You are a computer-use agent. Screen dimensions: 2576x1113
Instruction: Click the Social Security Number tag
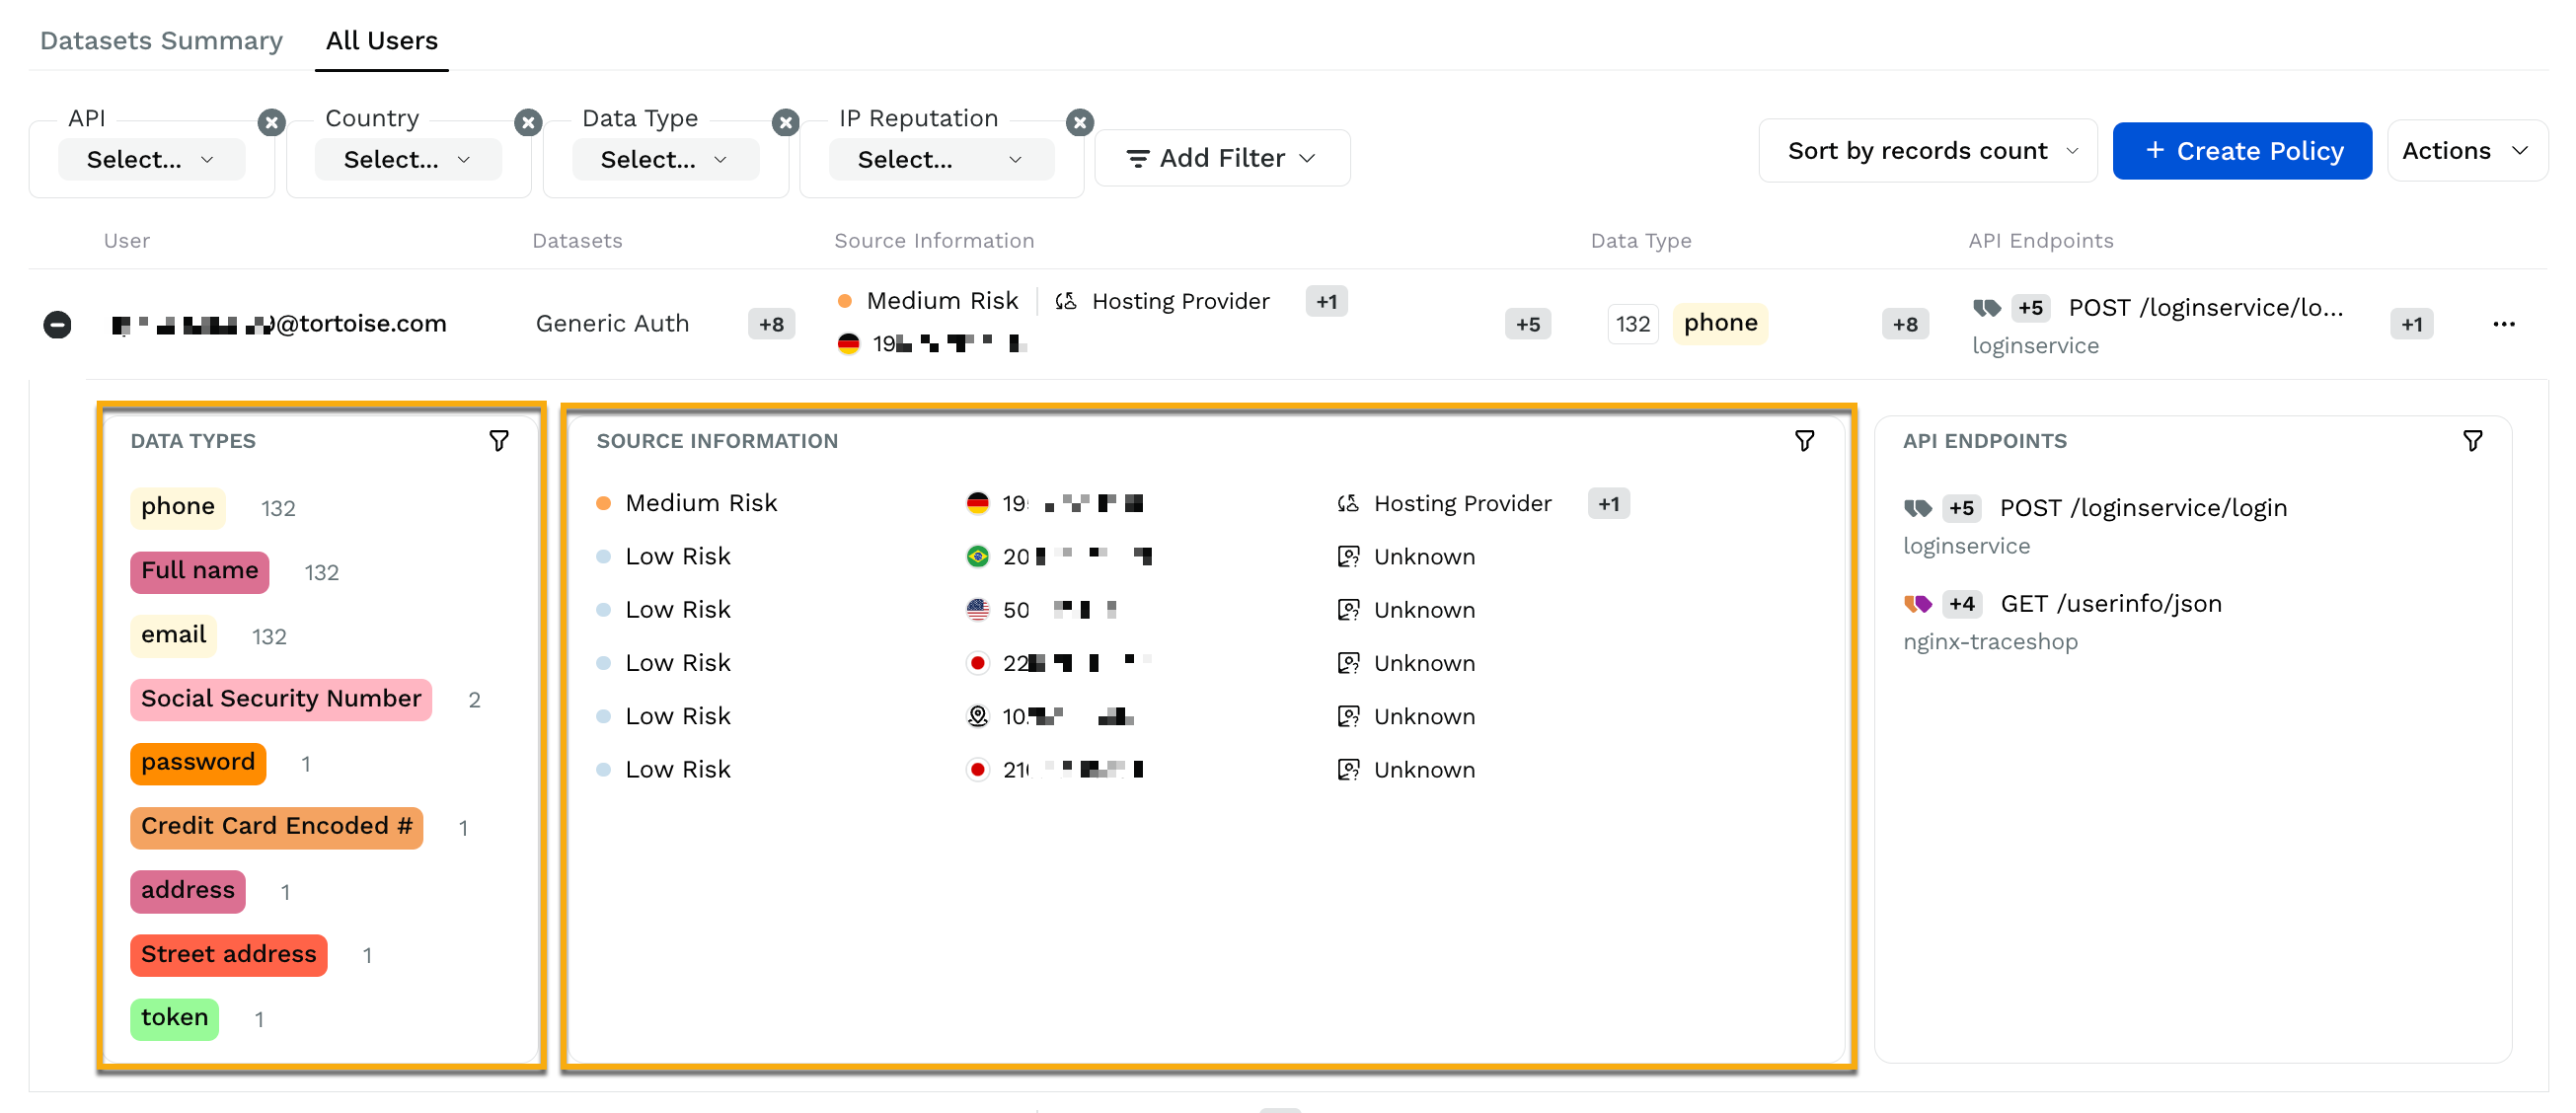tap(280, 699)
